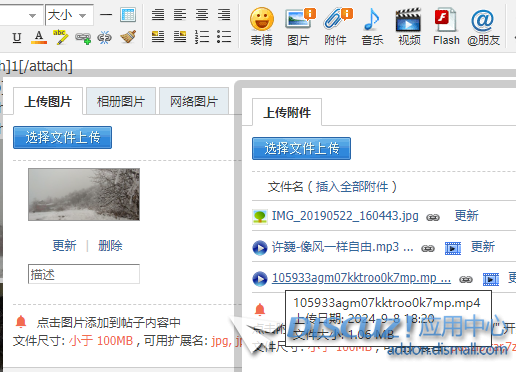Screen dimensions: 526x375
Task: Insert 音乐 music via the note icon
Action: pos(372,26)
